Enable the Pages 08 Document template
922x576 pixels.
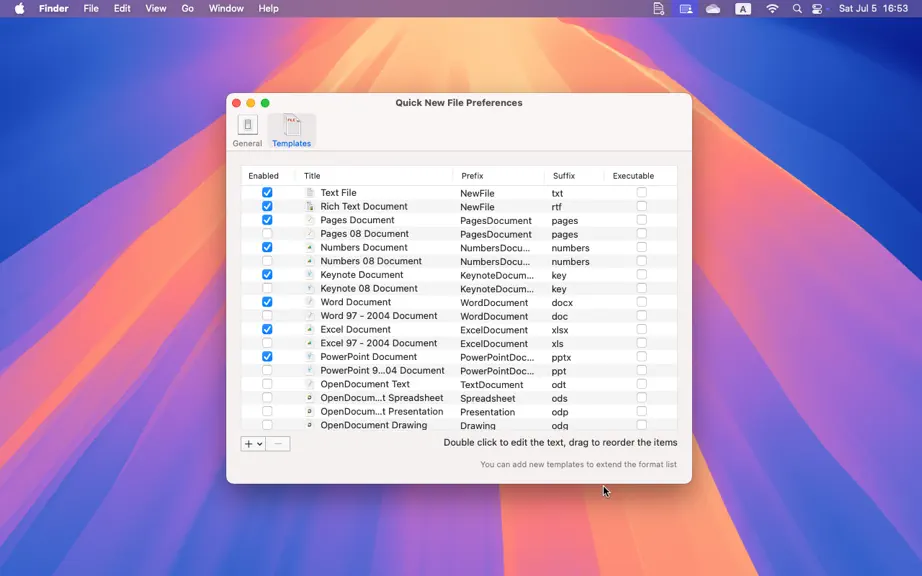click(x=267, y=233)
